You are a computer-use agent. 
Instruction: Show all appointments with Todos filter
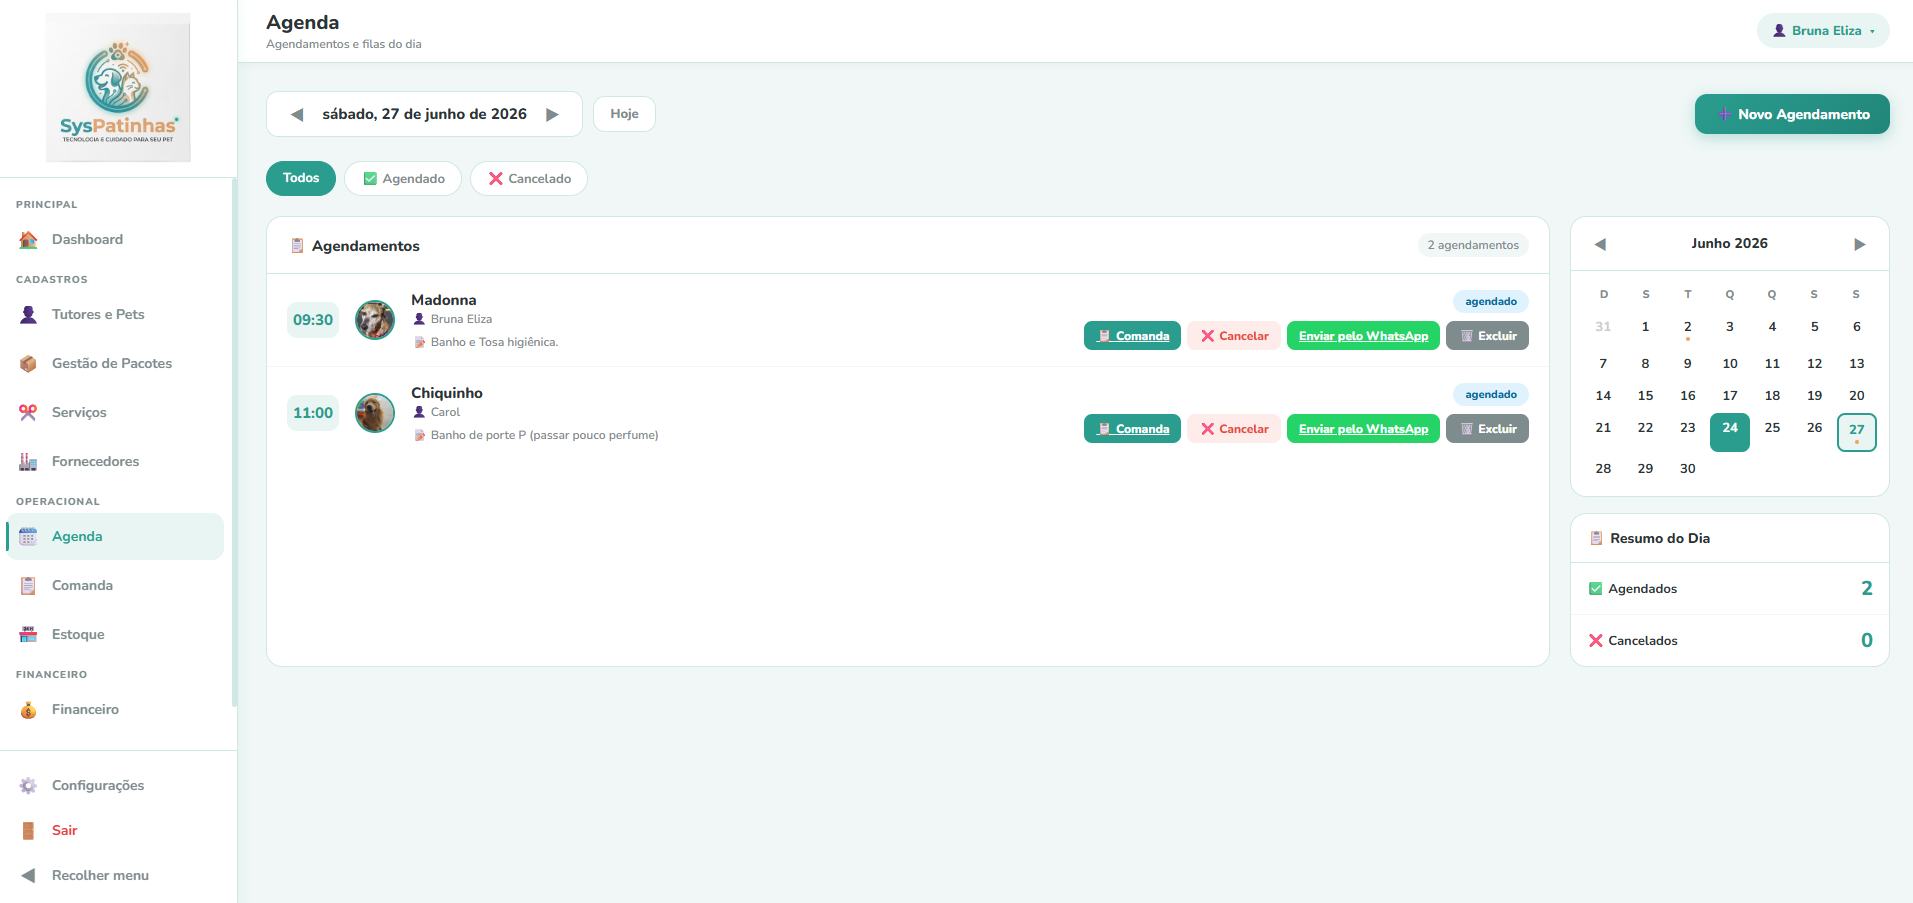(x=301, y=178)
